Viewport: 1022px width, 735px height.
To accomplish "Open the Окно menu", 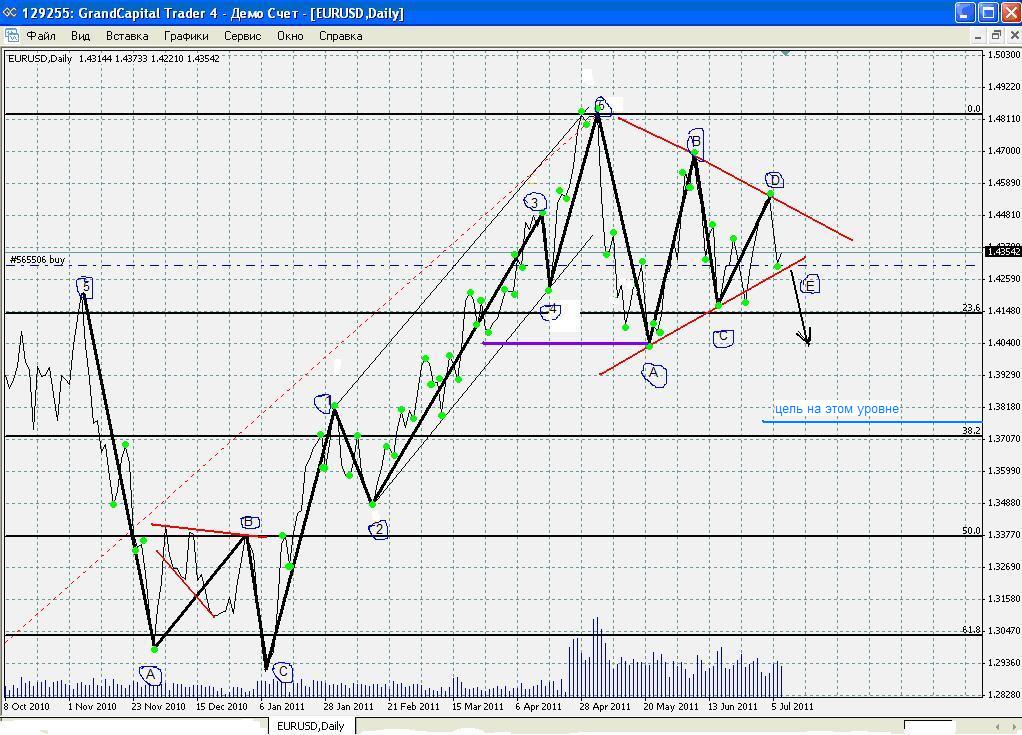I will [290, 36].
